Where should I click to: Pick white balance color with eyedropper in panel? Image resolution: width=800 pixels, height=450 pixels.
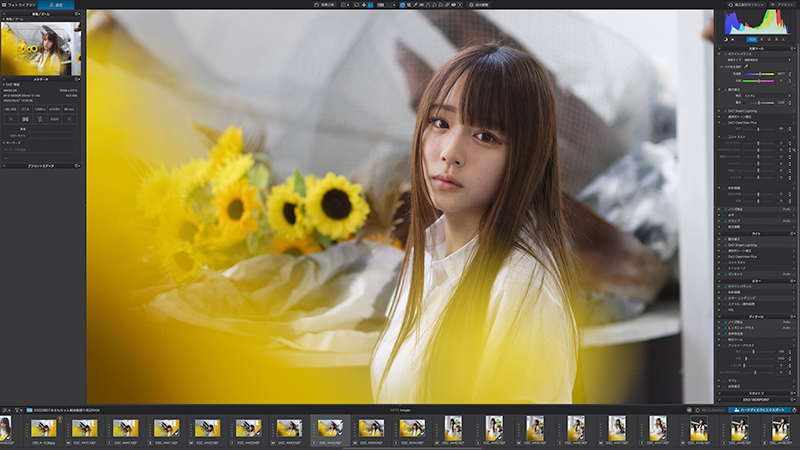click(x=746, y=66)
